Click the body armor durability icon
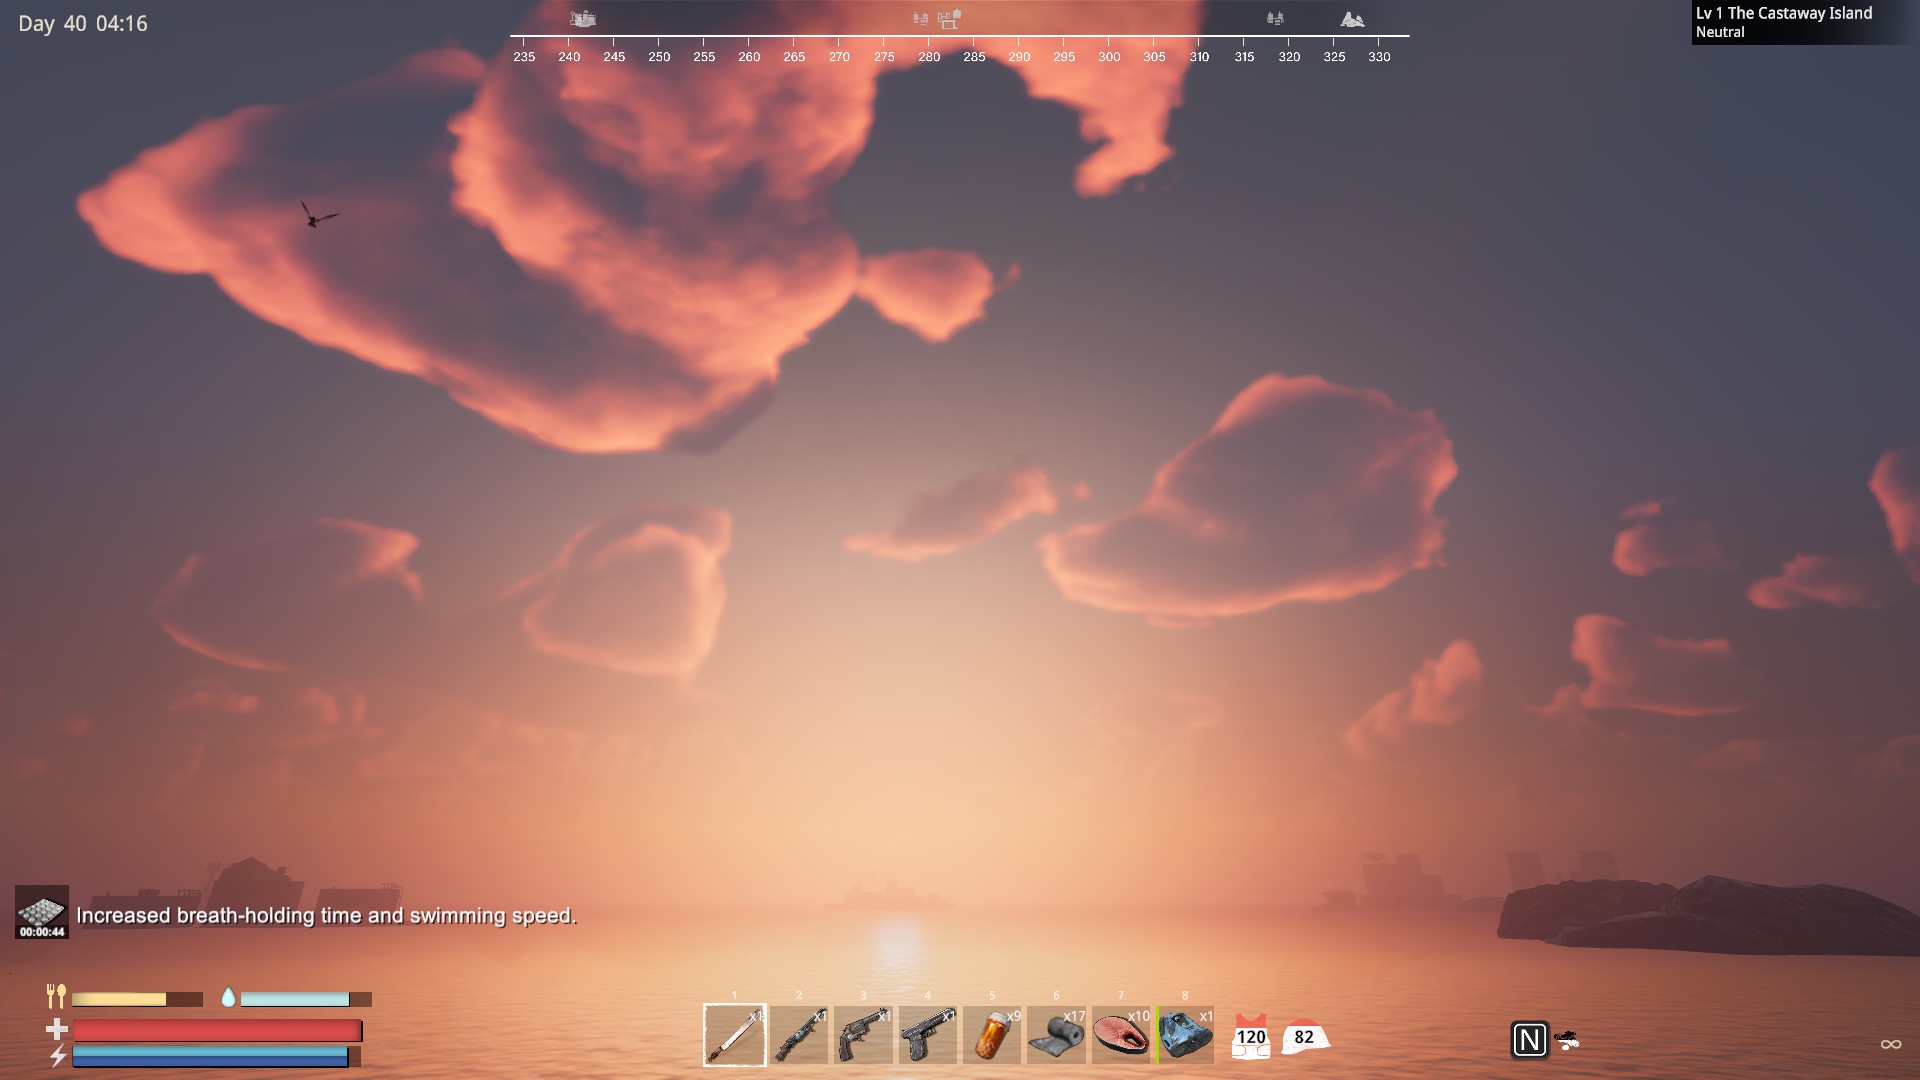1920x1080 pixels. tap(1250, 1036)
